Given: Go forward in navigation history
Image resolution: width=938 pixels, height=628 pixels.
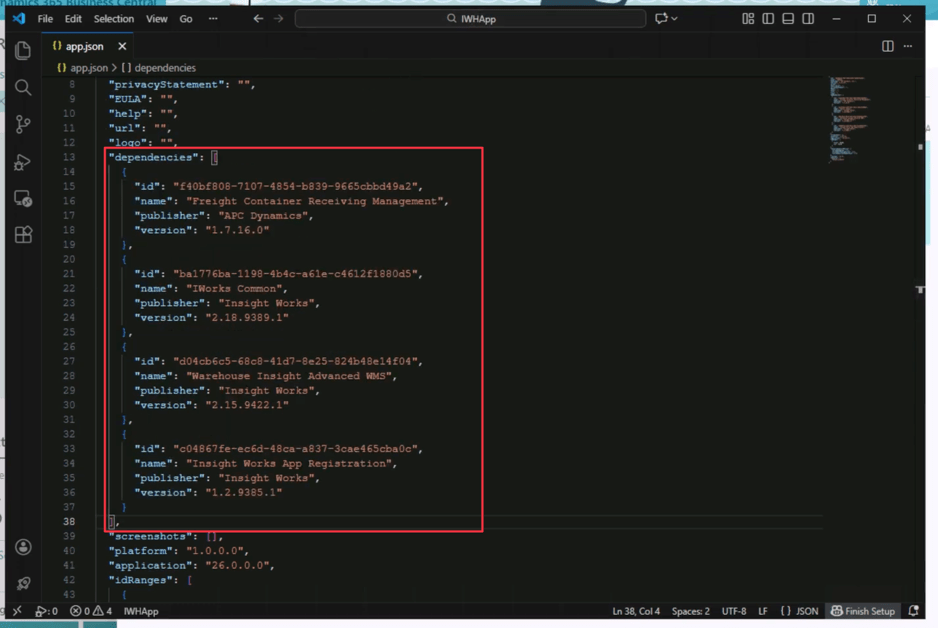Looking at the screenshot, I should pyautogui.click(x=279, y=19).
